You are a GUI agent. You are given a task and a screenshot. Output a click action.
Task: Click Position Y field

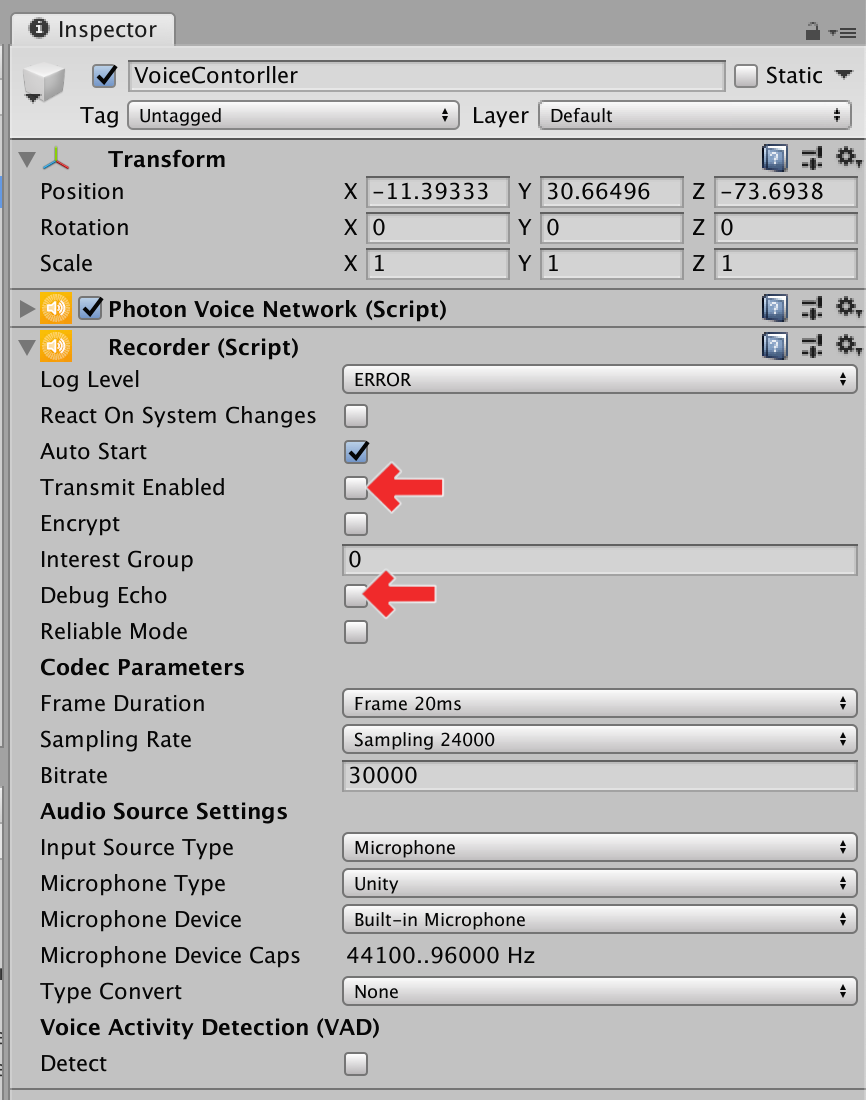(x=611, y=192)
